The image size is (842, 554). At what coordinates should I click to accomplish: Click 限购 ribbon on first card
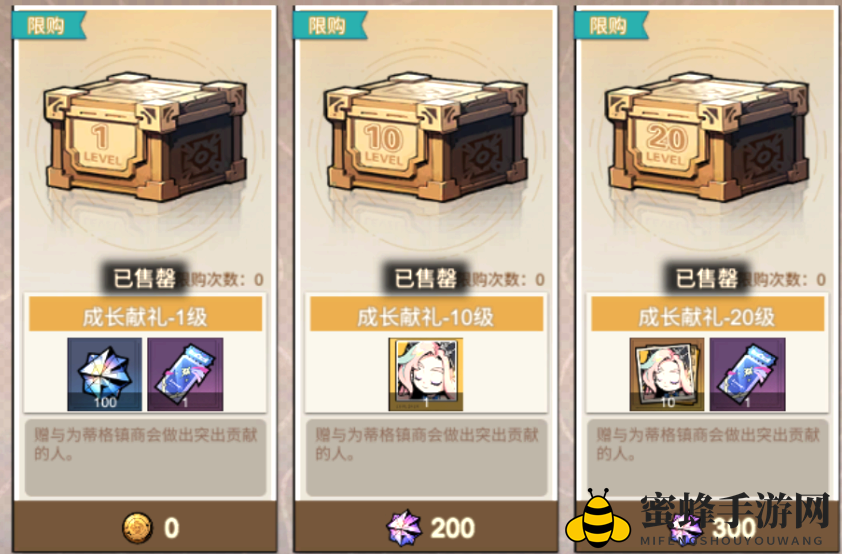[x=48, y=25]
